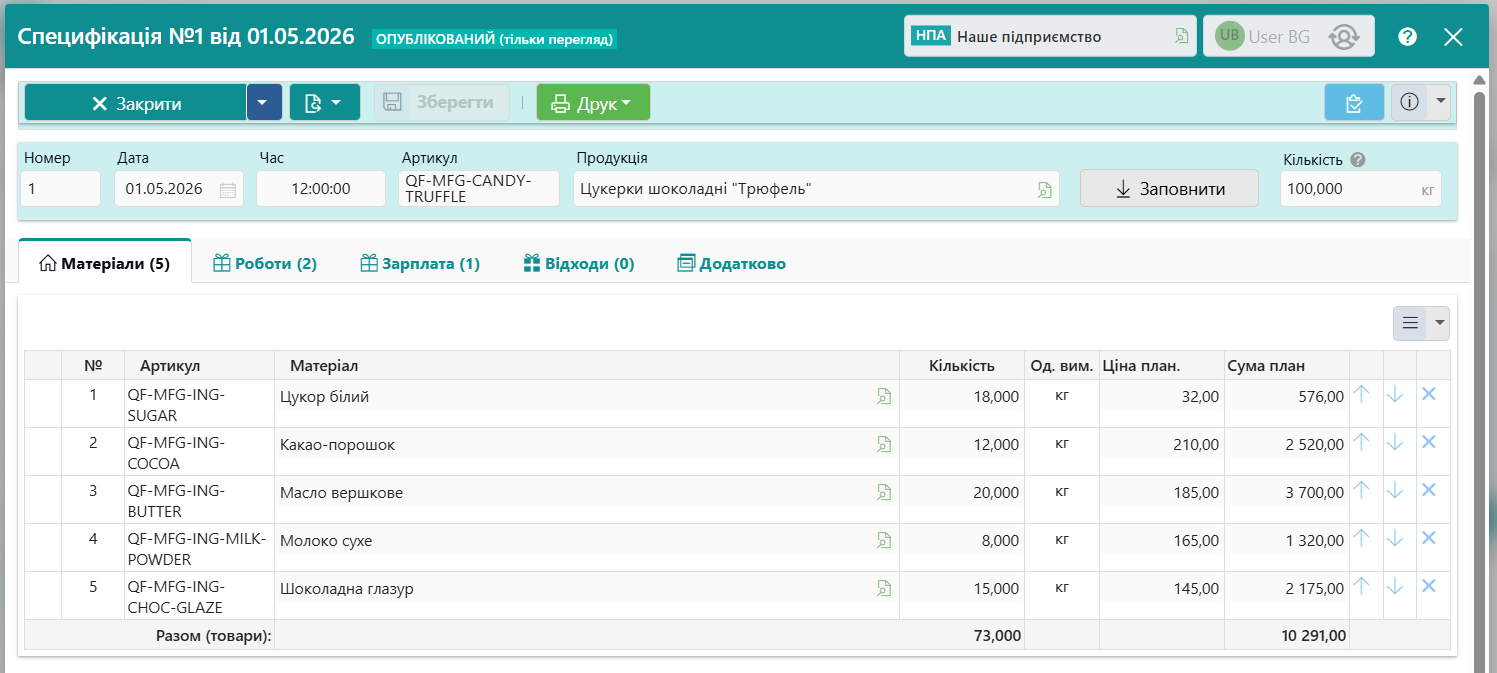
Task: Switch to the Роботи (2) tab
Action: [x=265, y=264]
